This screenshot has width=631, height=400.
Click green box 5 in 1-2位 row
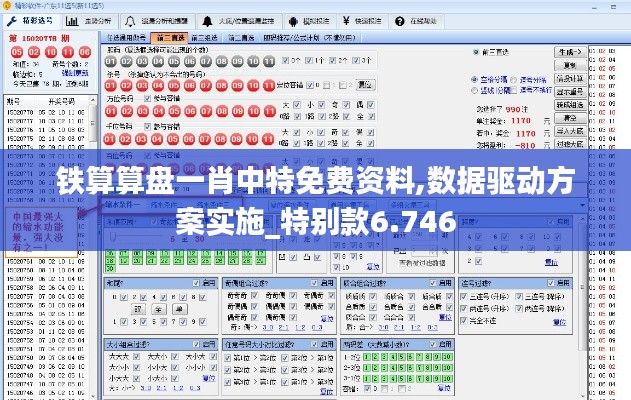tap(402, 357)
